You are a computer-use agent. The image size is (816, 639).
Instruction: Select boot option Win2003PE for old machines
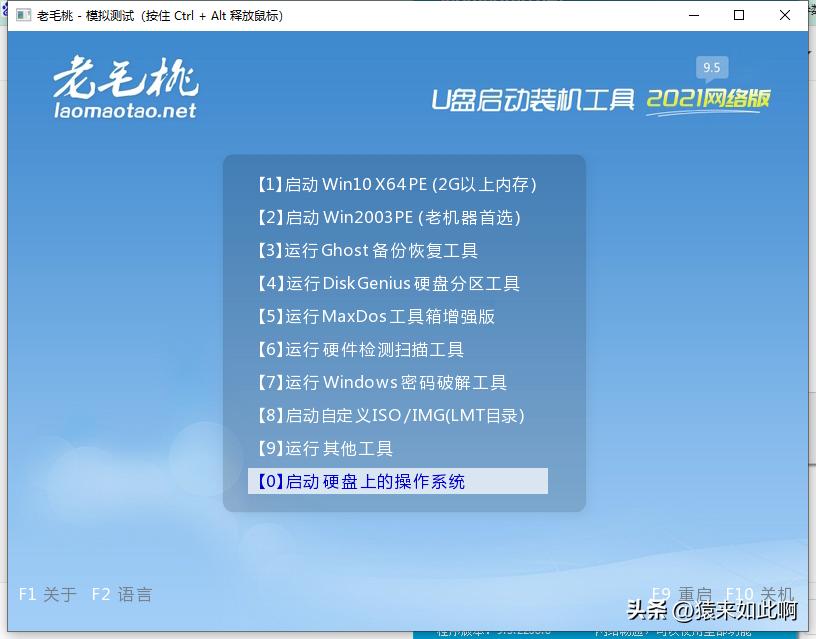pos(388,217)
